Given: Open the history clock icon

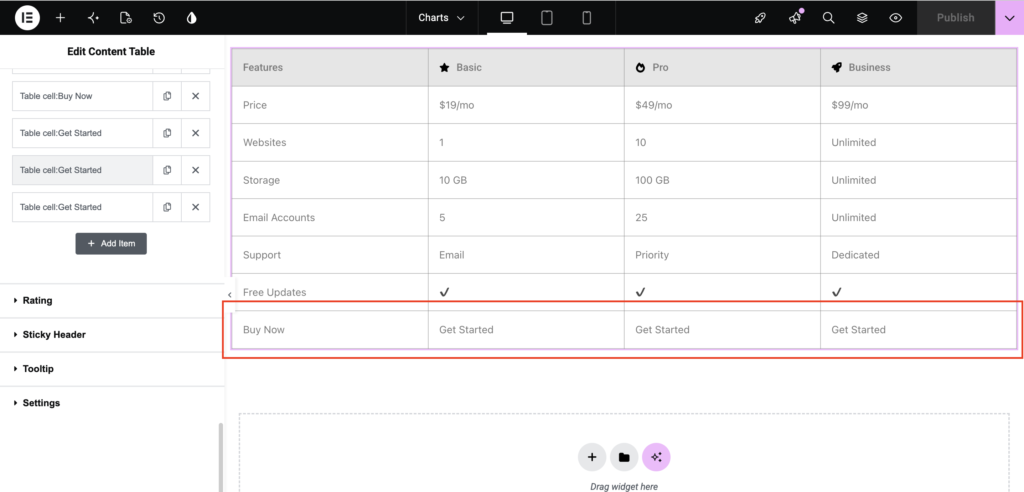Looking at the screenshot, I should pos(159,18).
